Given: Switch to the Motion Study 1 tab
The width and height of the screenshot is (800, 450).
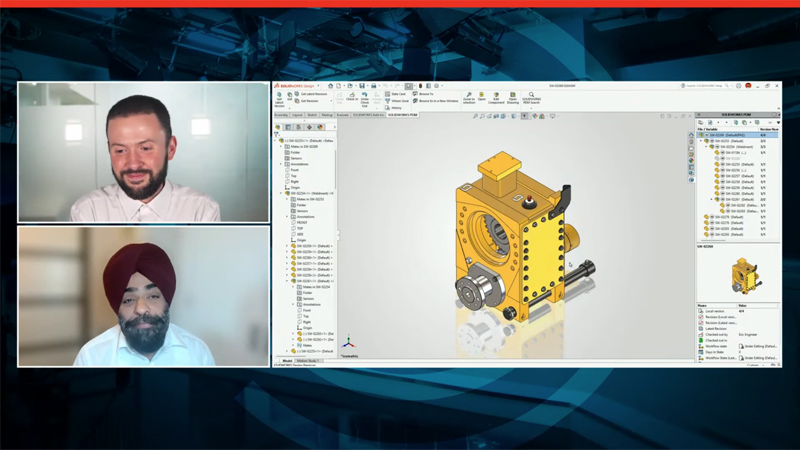Looking at the screenshot, I should (x=308, y=360).
